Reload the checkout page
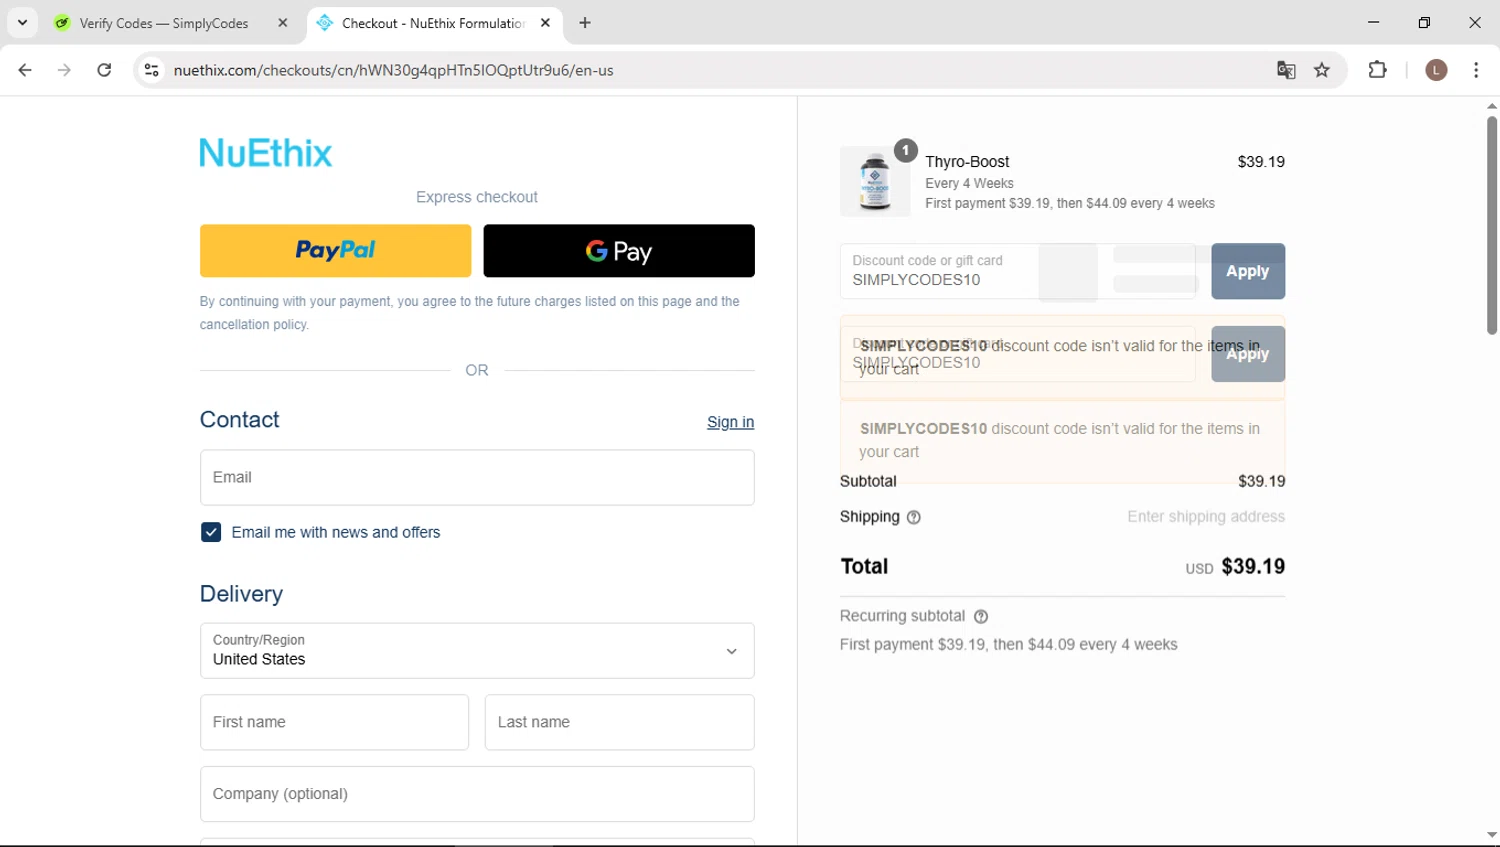This screenshot has width=1500, height=847. pyautogui.click(x=104, y=70)
